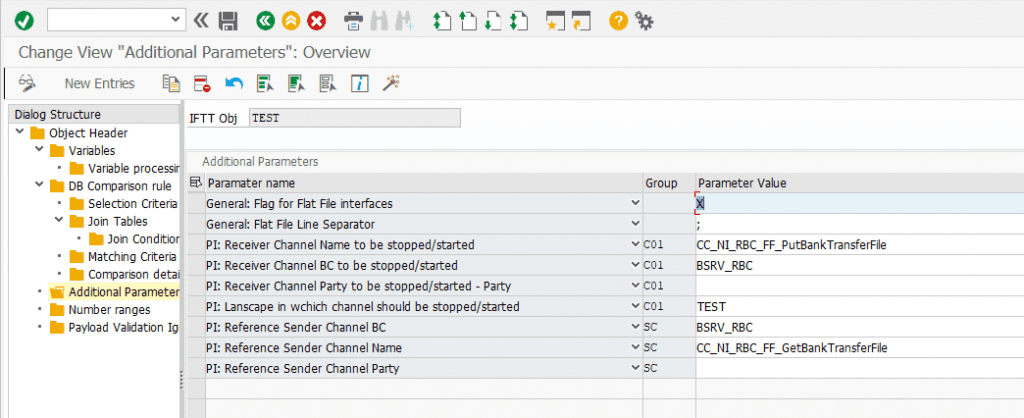Click the table settings icon beside Paramater name
This screenshot has width=1024, height=418.
point(195,183)
